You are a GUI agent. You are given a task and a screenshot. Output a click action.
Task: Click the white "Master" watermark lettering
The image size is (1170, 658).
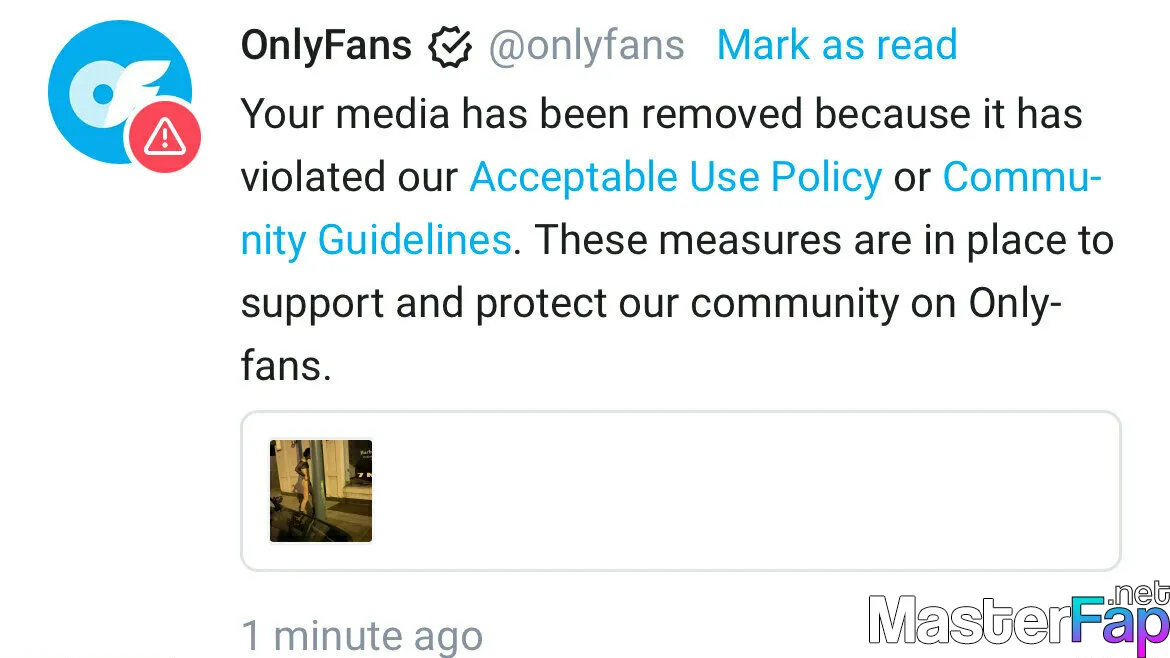pyautogui.click(x=969, y=621)
